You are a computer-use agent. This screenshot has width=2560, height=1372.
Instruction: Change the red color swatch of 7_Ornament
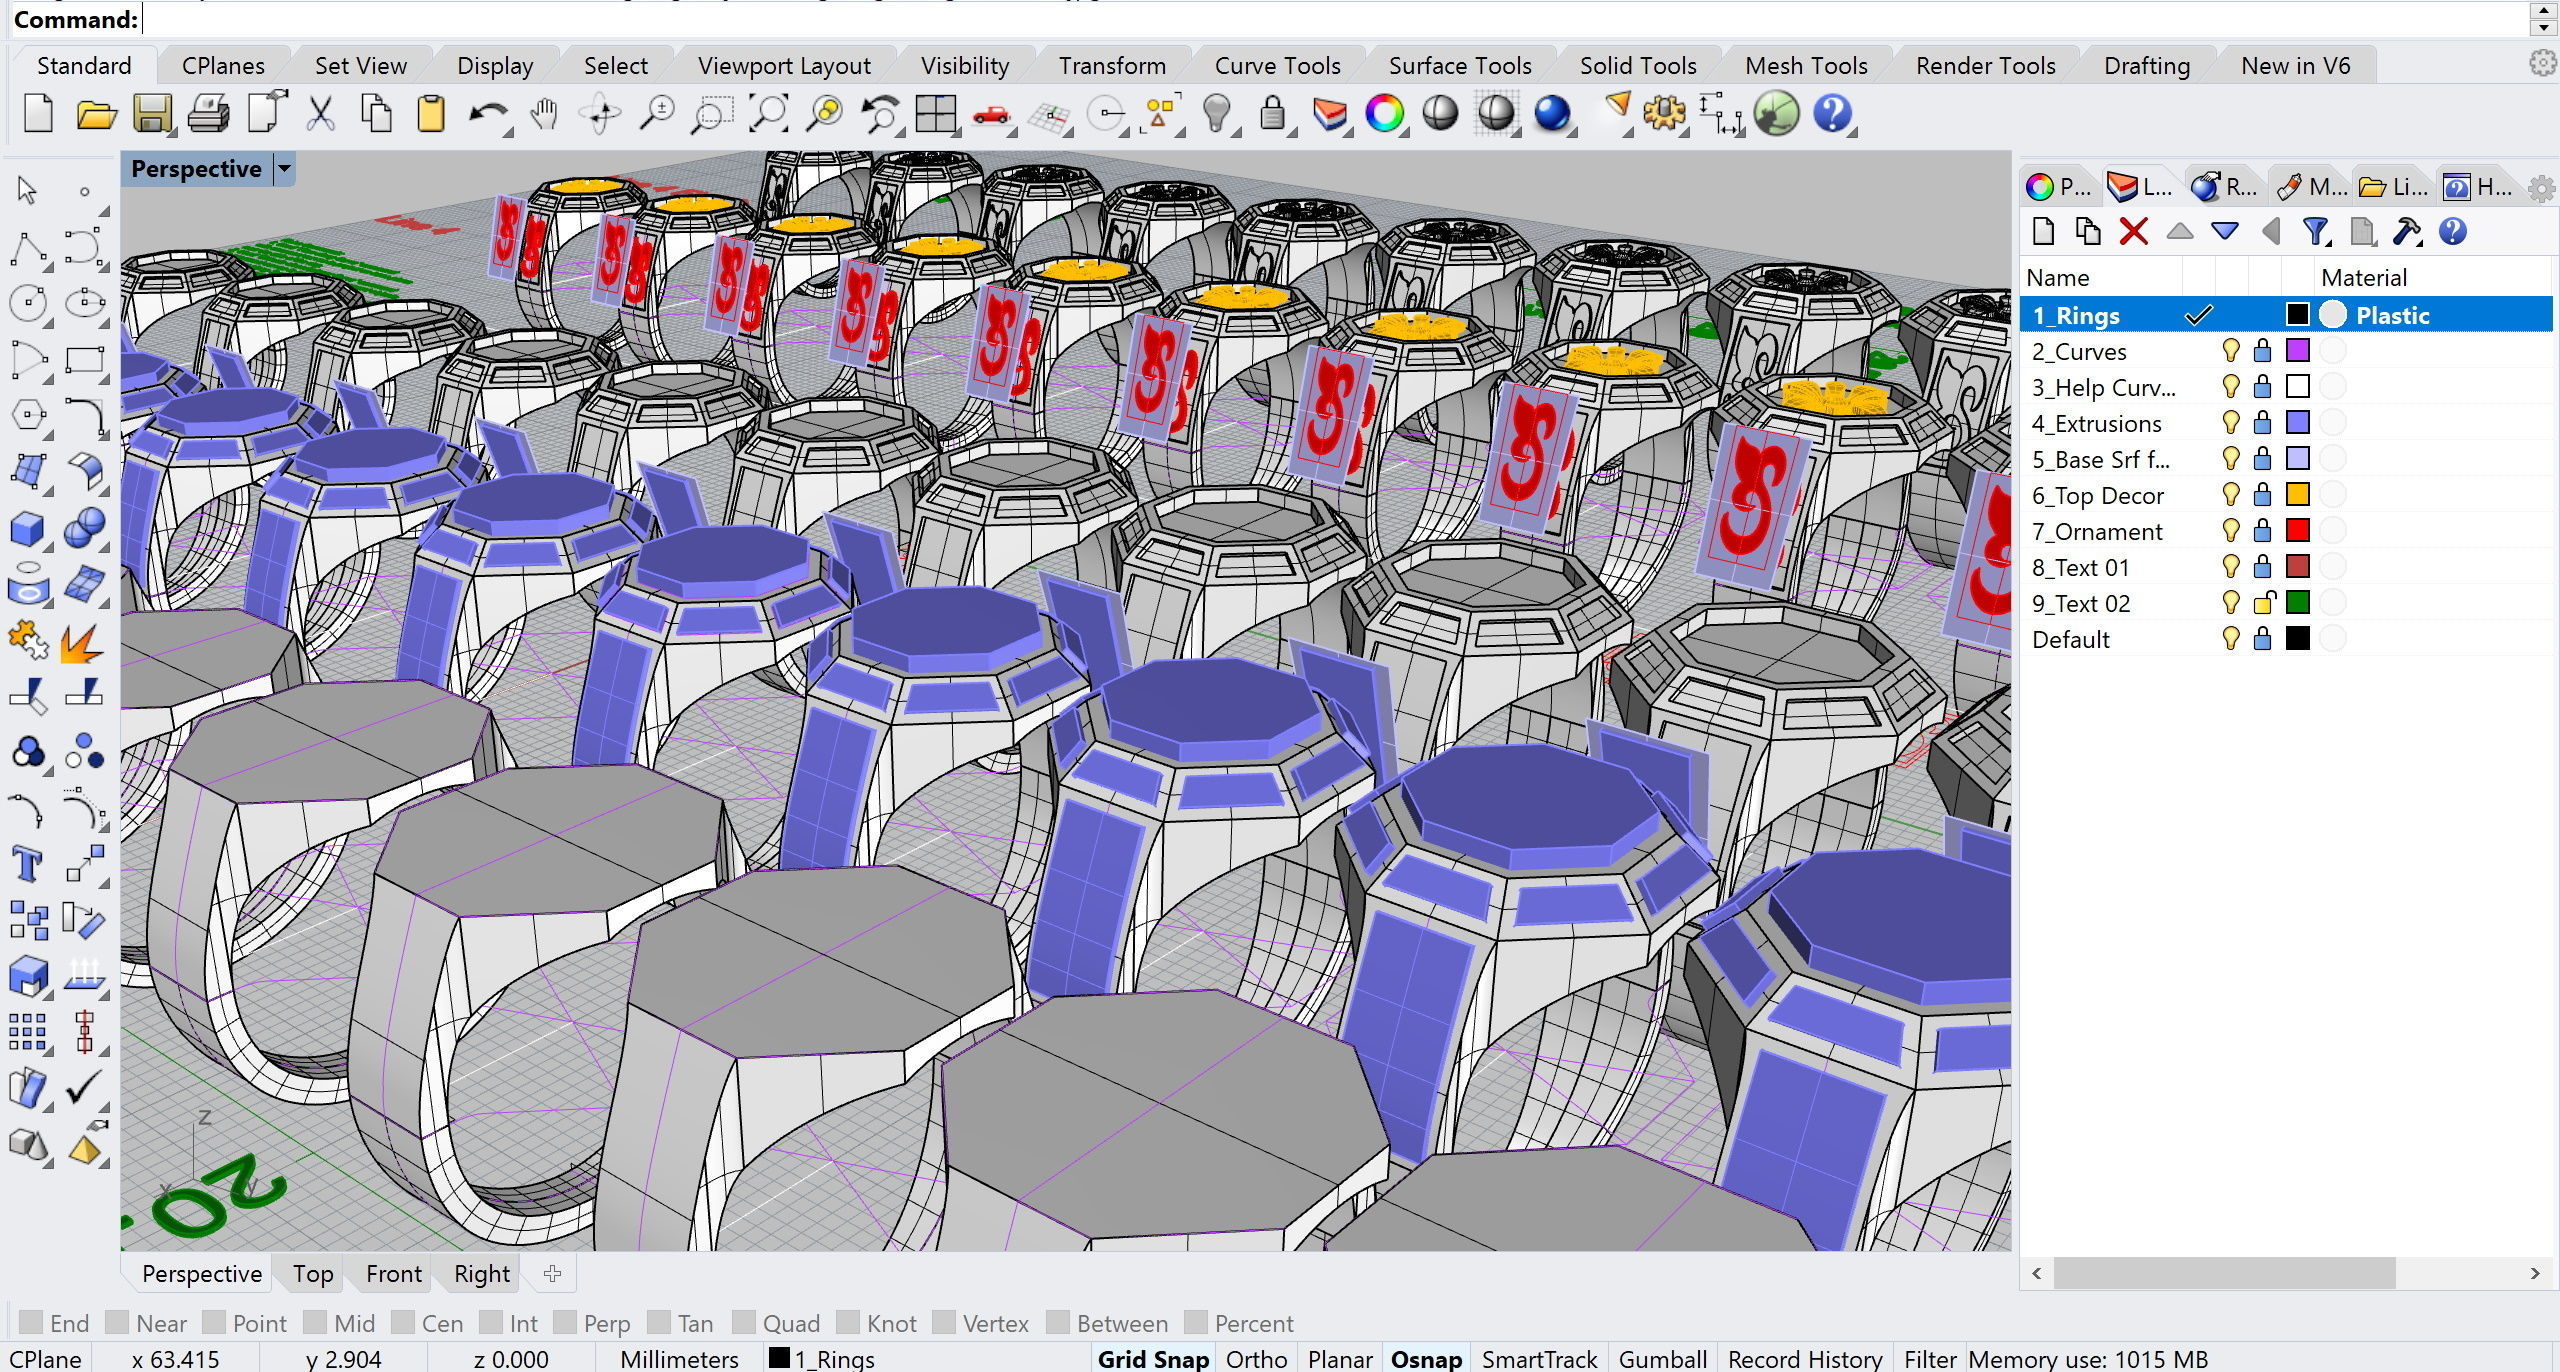(2298, 531)
